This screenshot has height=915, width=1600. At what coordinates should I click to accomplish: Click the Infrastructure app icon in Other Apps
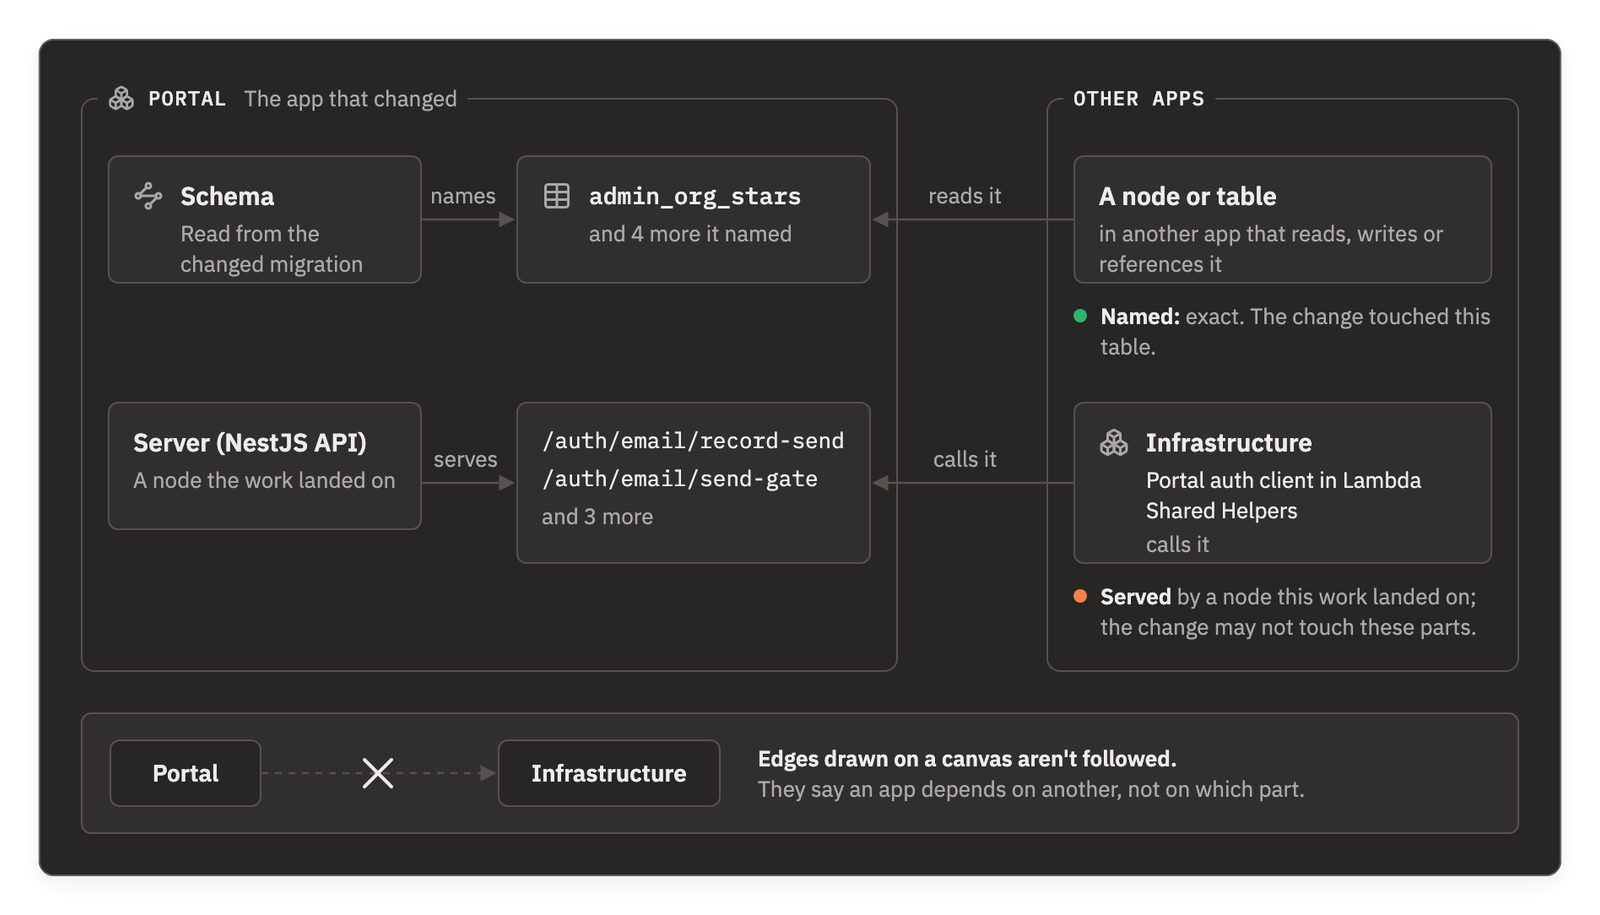point(1114,442)
